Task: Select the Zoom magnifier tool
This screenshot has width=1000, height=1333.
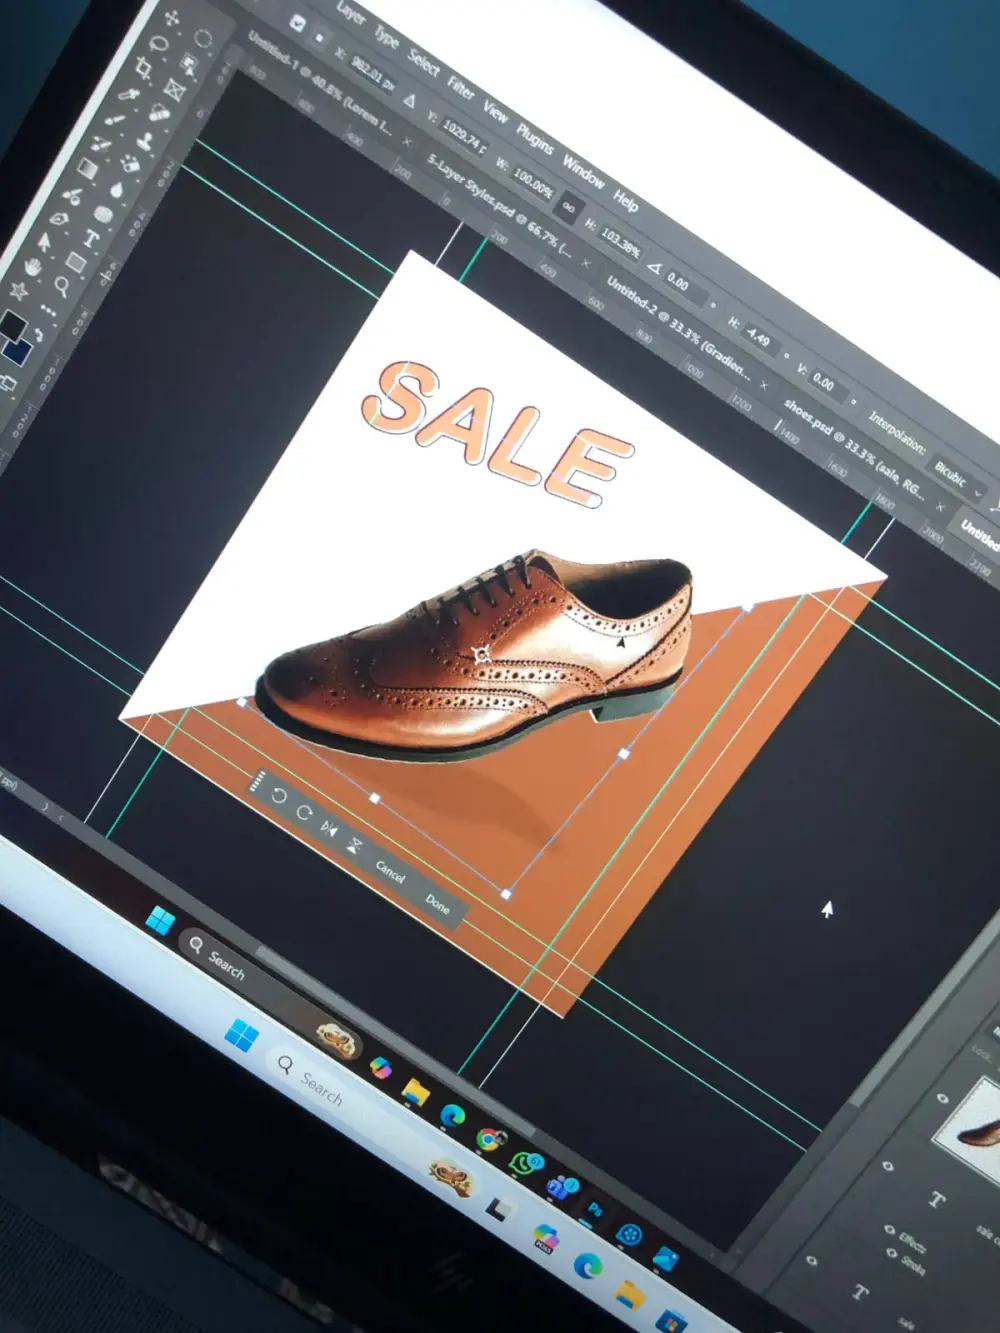Action: 62,286
